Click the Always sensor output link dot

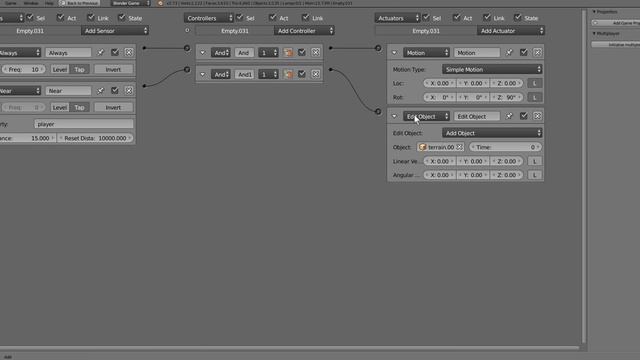coord(144,48)
